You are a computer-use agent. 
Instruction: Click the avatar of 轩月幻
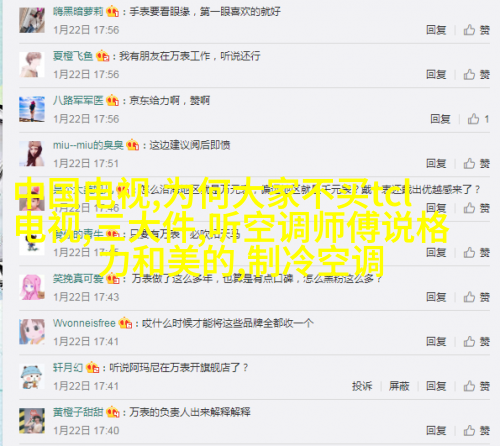pos(32,377)
